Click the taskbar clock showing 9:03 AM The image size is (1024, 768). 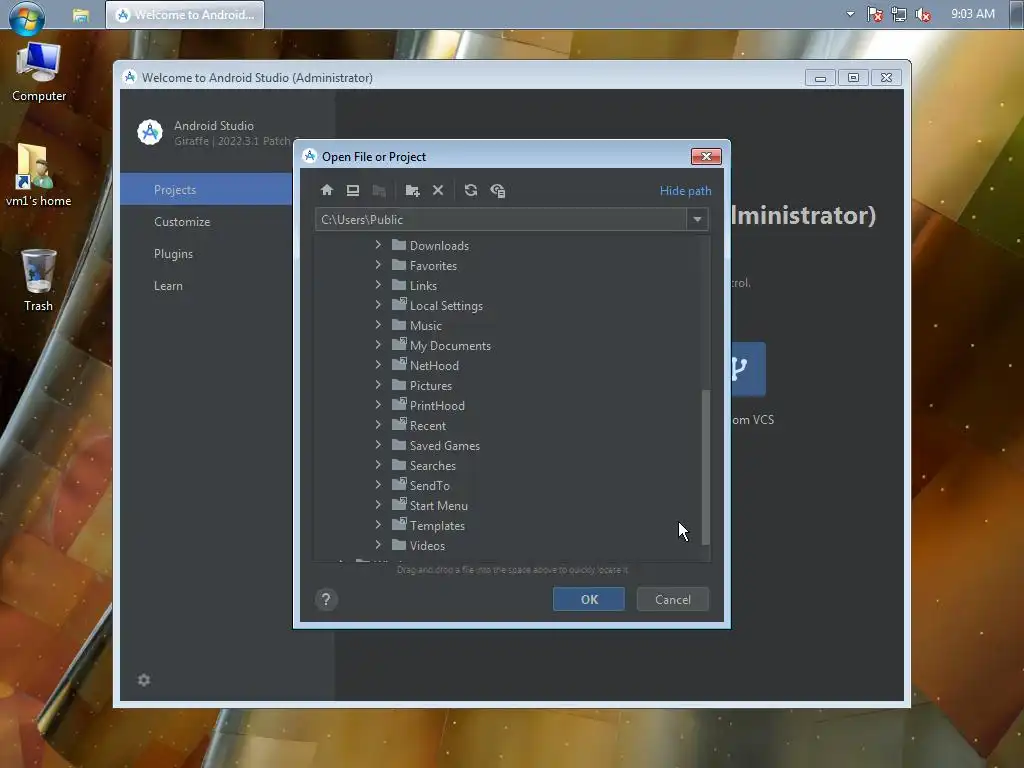(972, 14)
